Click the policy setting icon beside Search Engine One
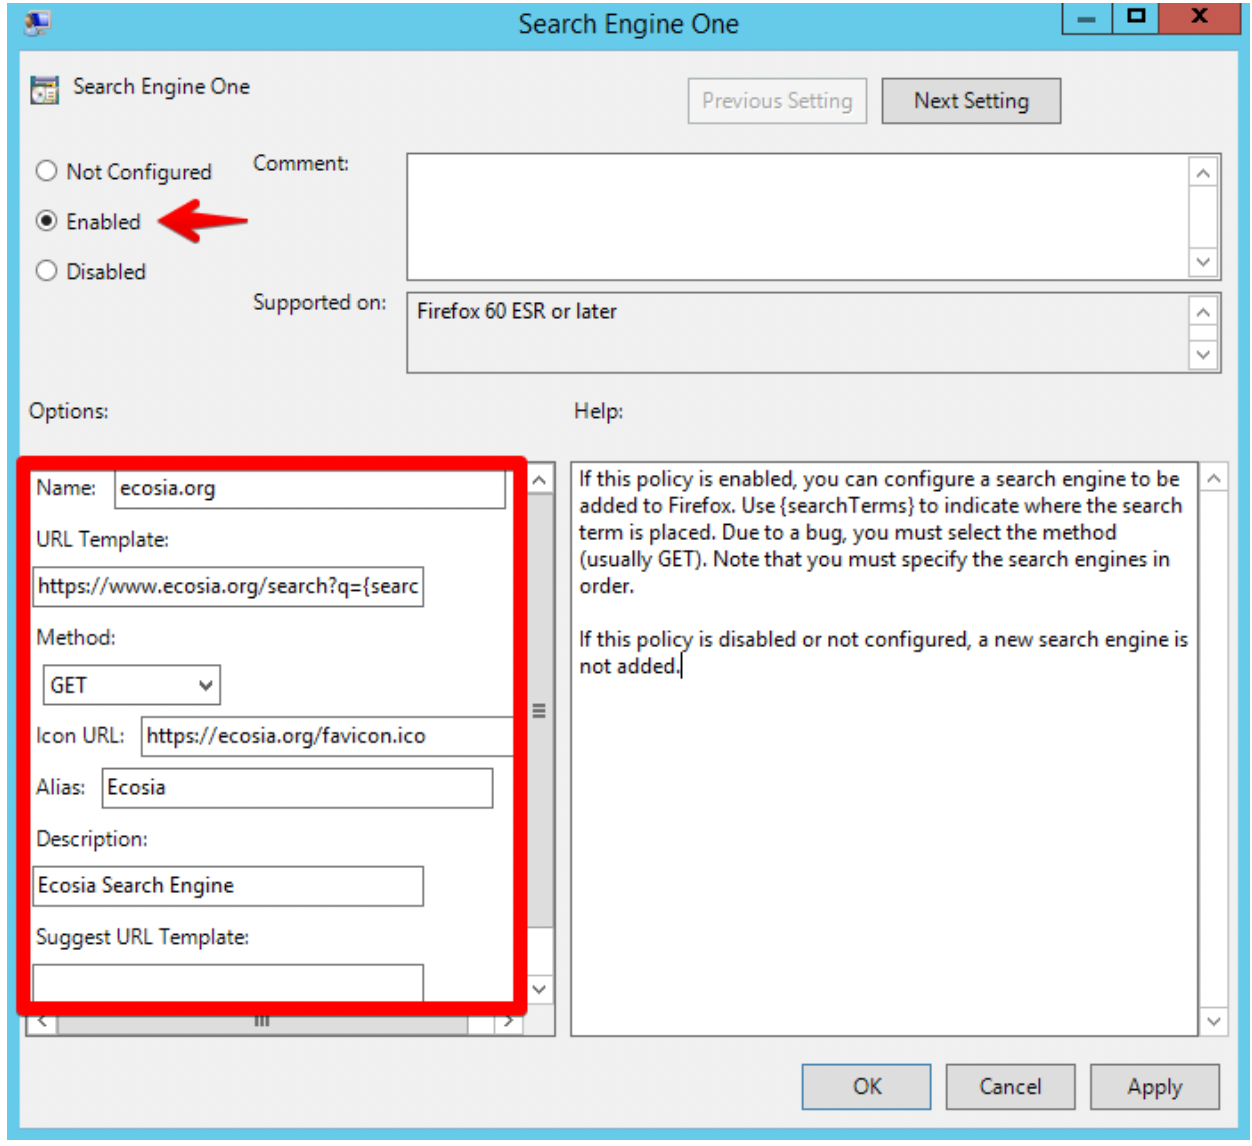The width and height of the screenshot is (1252, 1146). pyautogui.click(x=45, y=89)
